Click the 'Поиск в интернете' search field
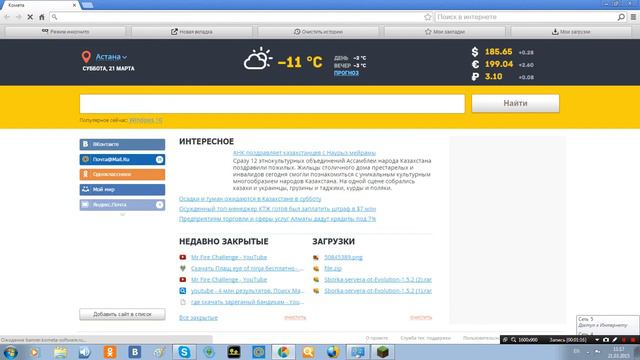The height and width of the screenshot is (360, 640). point(526,17)
